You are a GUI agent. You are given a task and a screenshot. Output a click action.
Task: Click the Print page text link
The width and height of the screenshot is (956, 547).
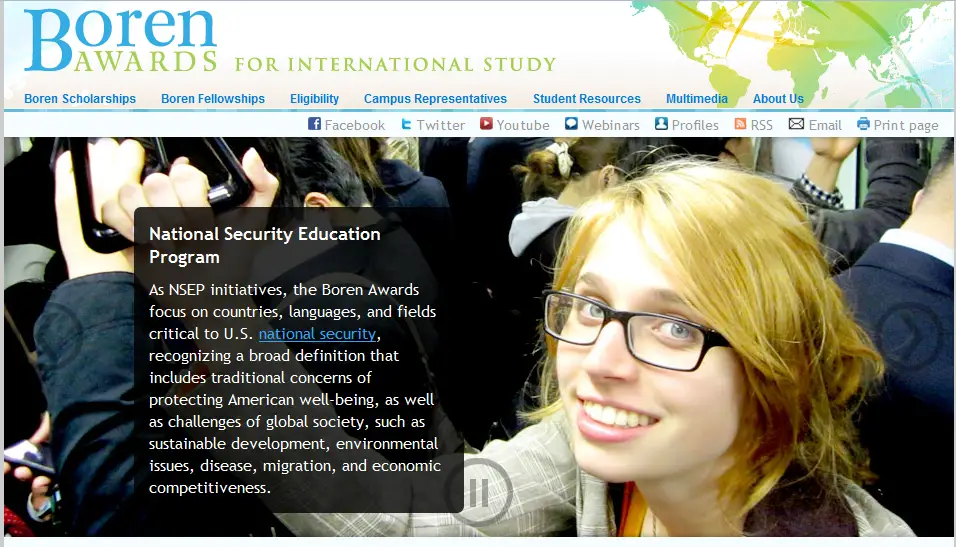coord(905,126)
